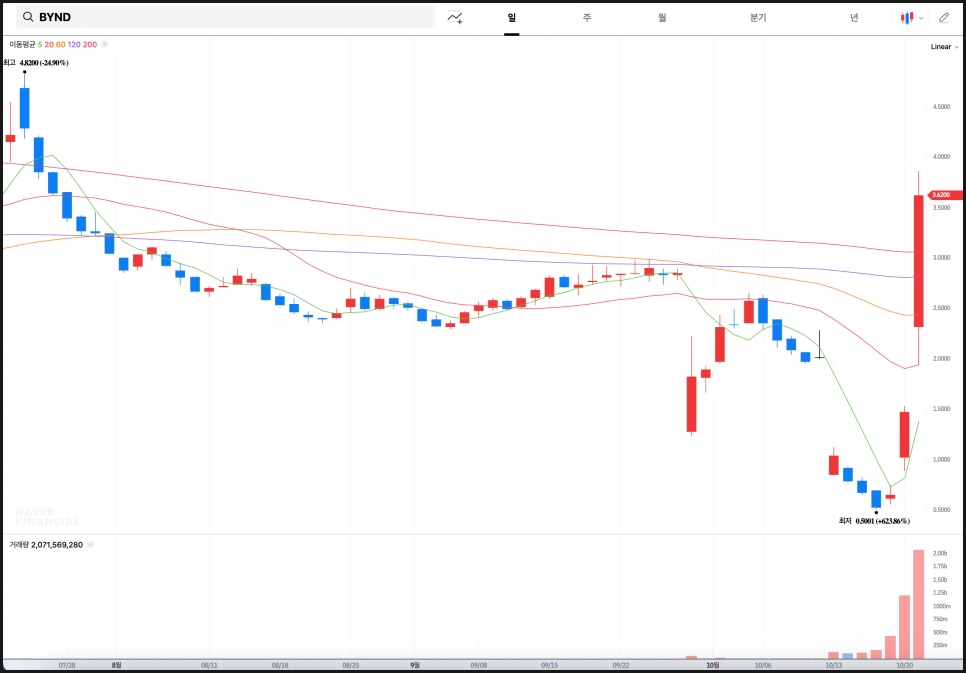Click the NAVER FINANCIAL watermark logo

point(47,517)
